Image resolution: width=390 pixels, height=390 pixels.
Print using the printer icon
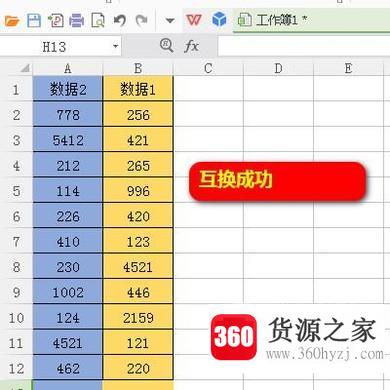click(77, 21)
